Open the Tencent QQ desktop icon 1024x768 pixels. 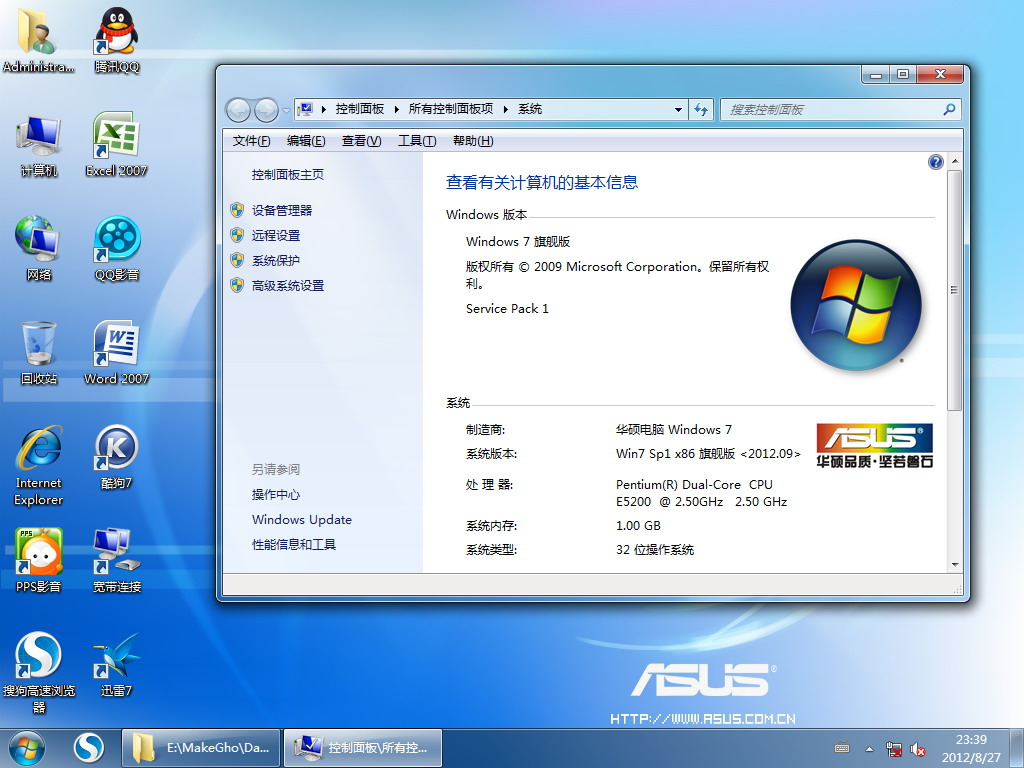click(116, 34)
